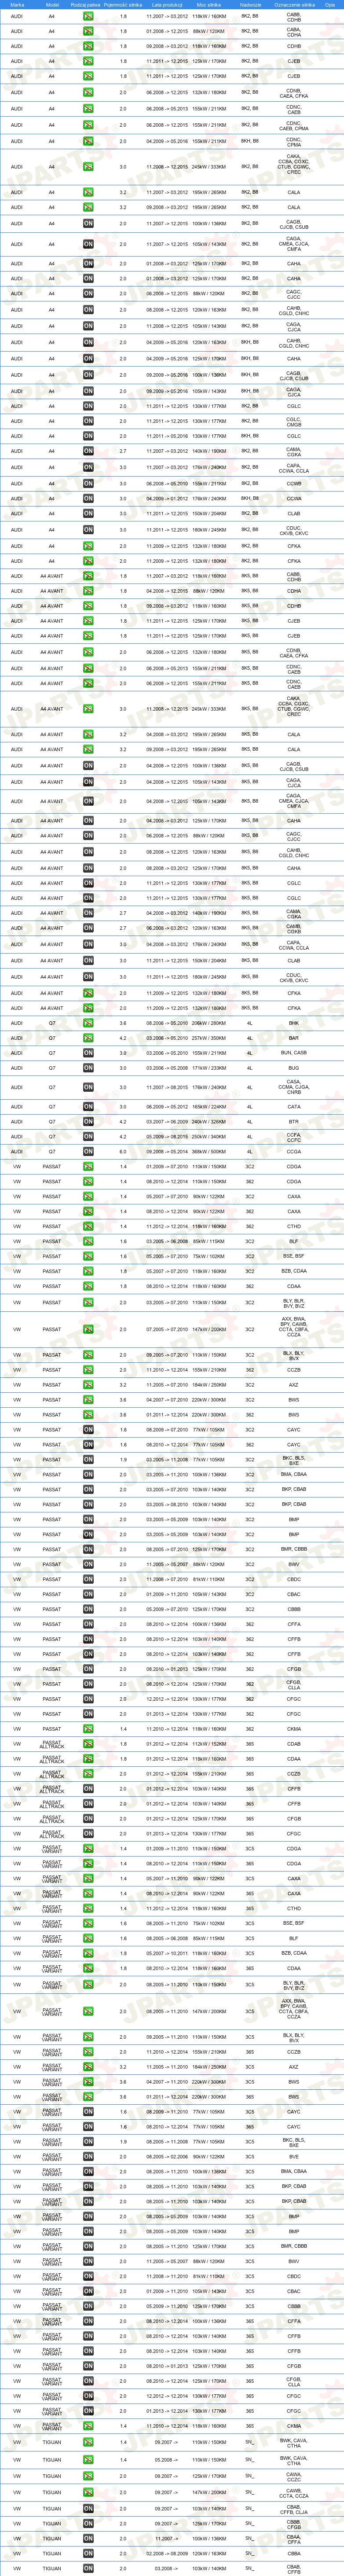Screen dimensions: 344x2576
Task: Click the Pojemność silnika column header
Action: [123, 4]
